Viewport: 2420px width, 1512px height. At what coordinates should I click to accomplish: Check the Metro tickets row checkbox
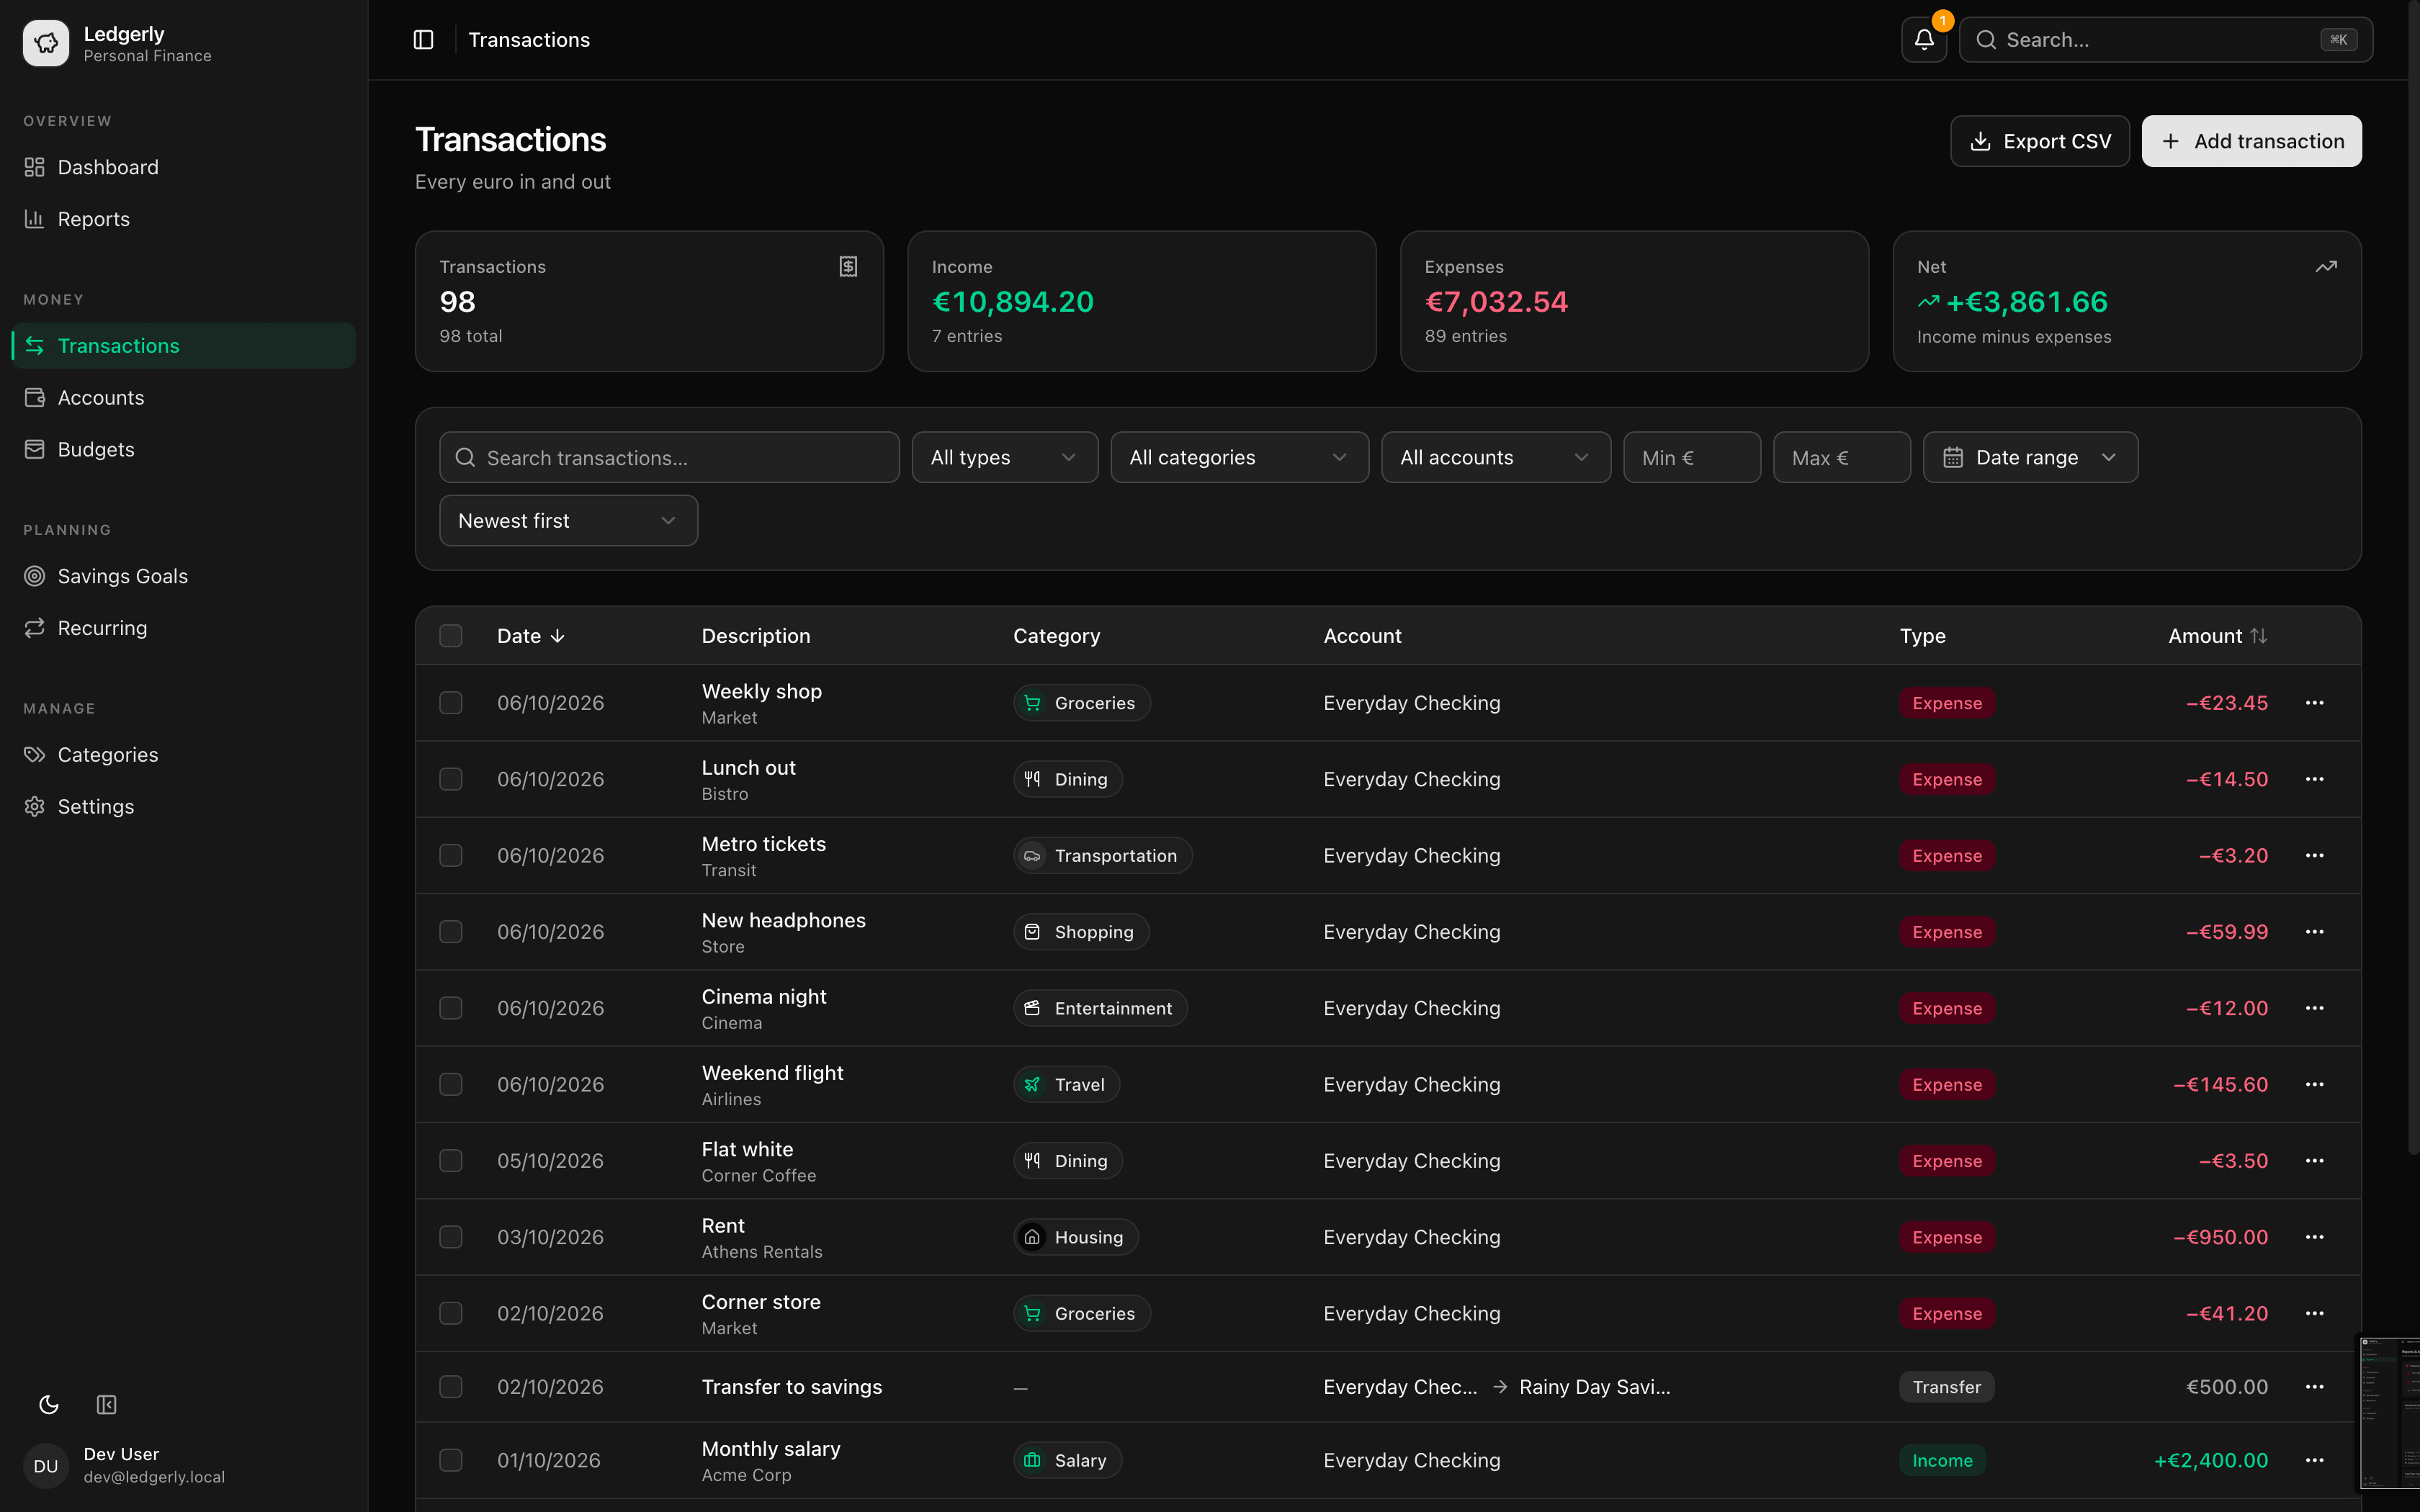[x=451, y=856]
